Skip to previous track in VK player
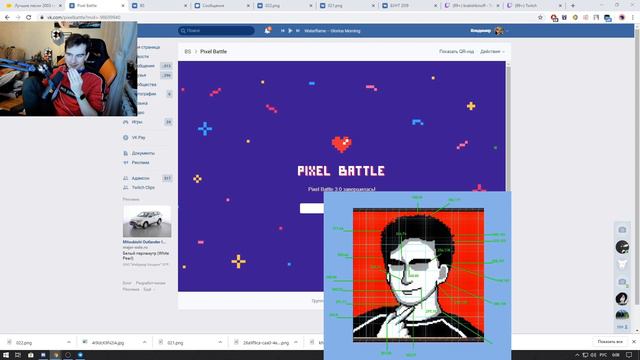This screenshot has height=360, width=640. tap(282, 31)
